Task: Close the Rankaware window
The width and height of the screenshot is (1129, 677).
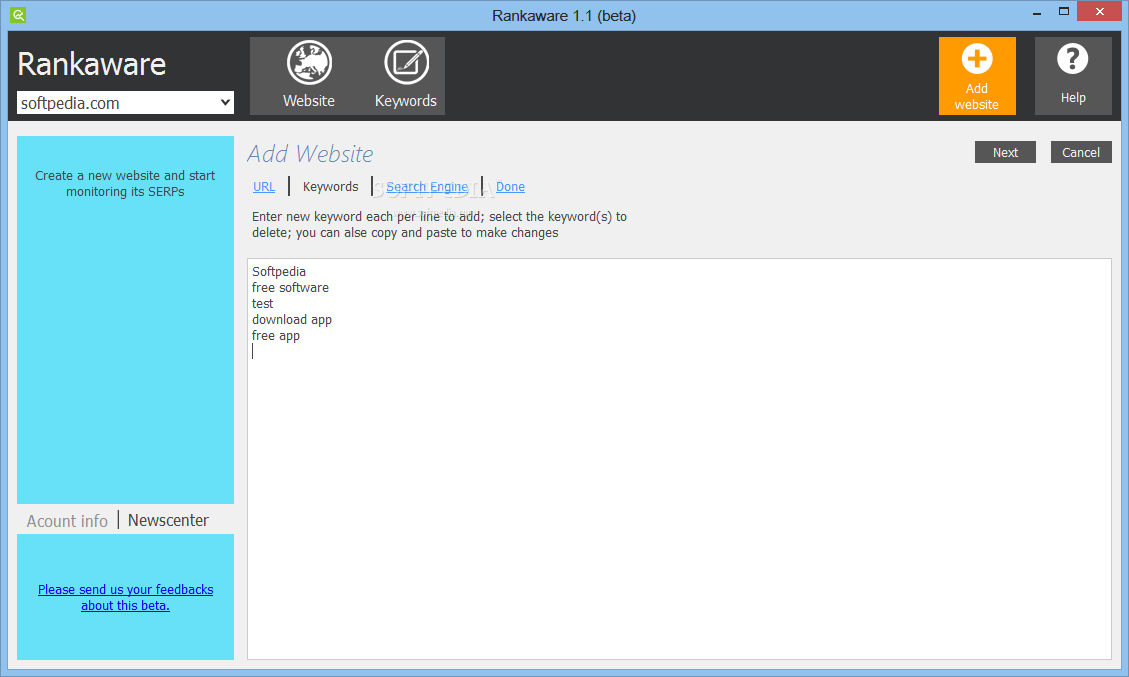Action: coord(1099,11)
